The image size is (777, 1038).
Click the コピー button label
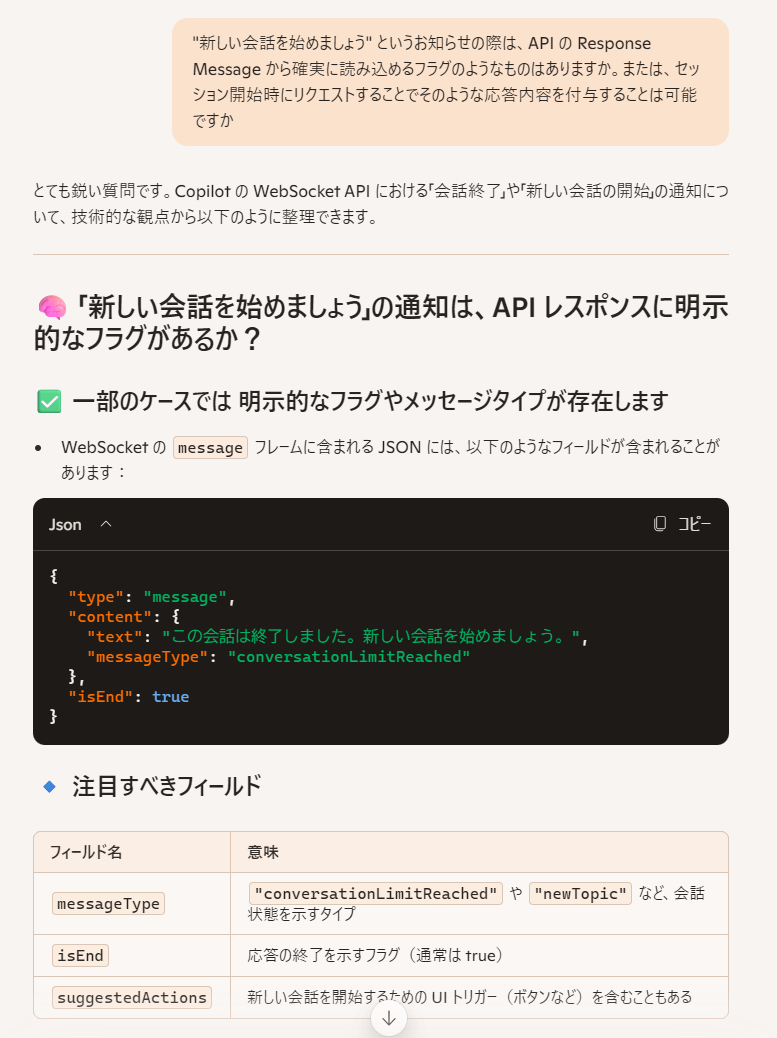pos(694,524)
